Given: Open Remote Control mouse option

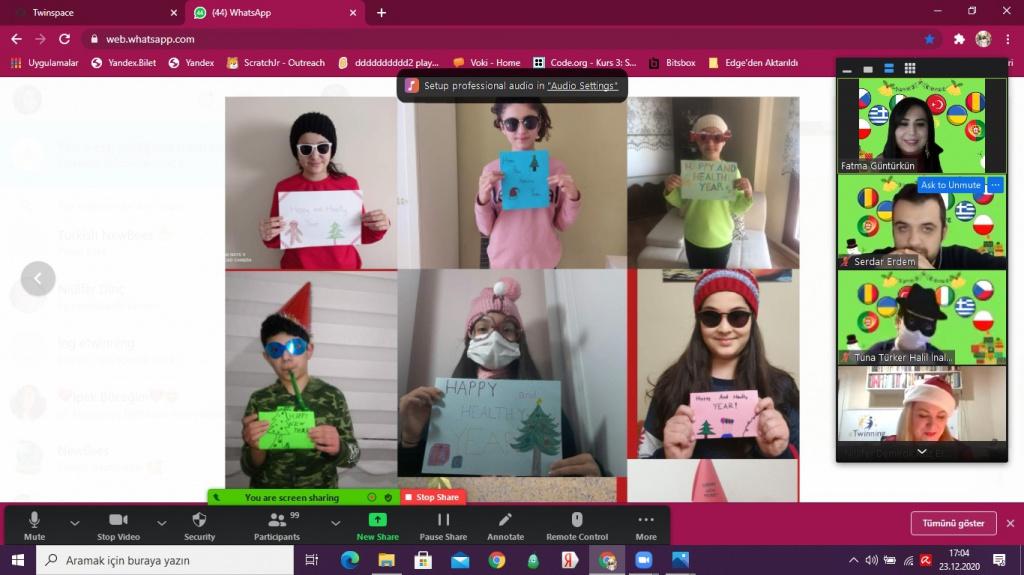Looking at the screenshot, I should 576,525.
